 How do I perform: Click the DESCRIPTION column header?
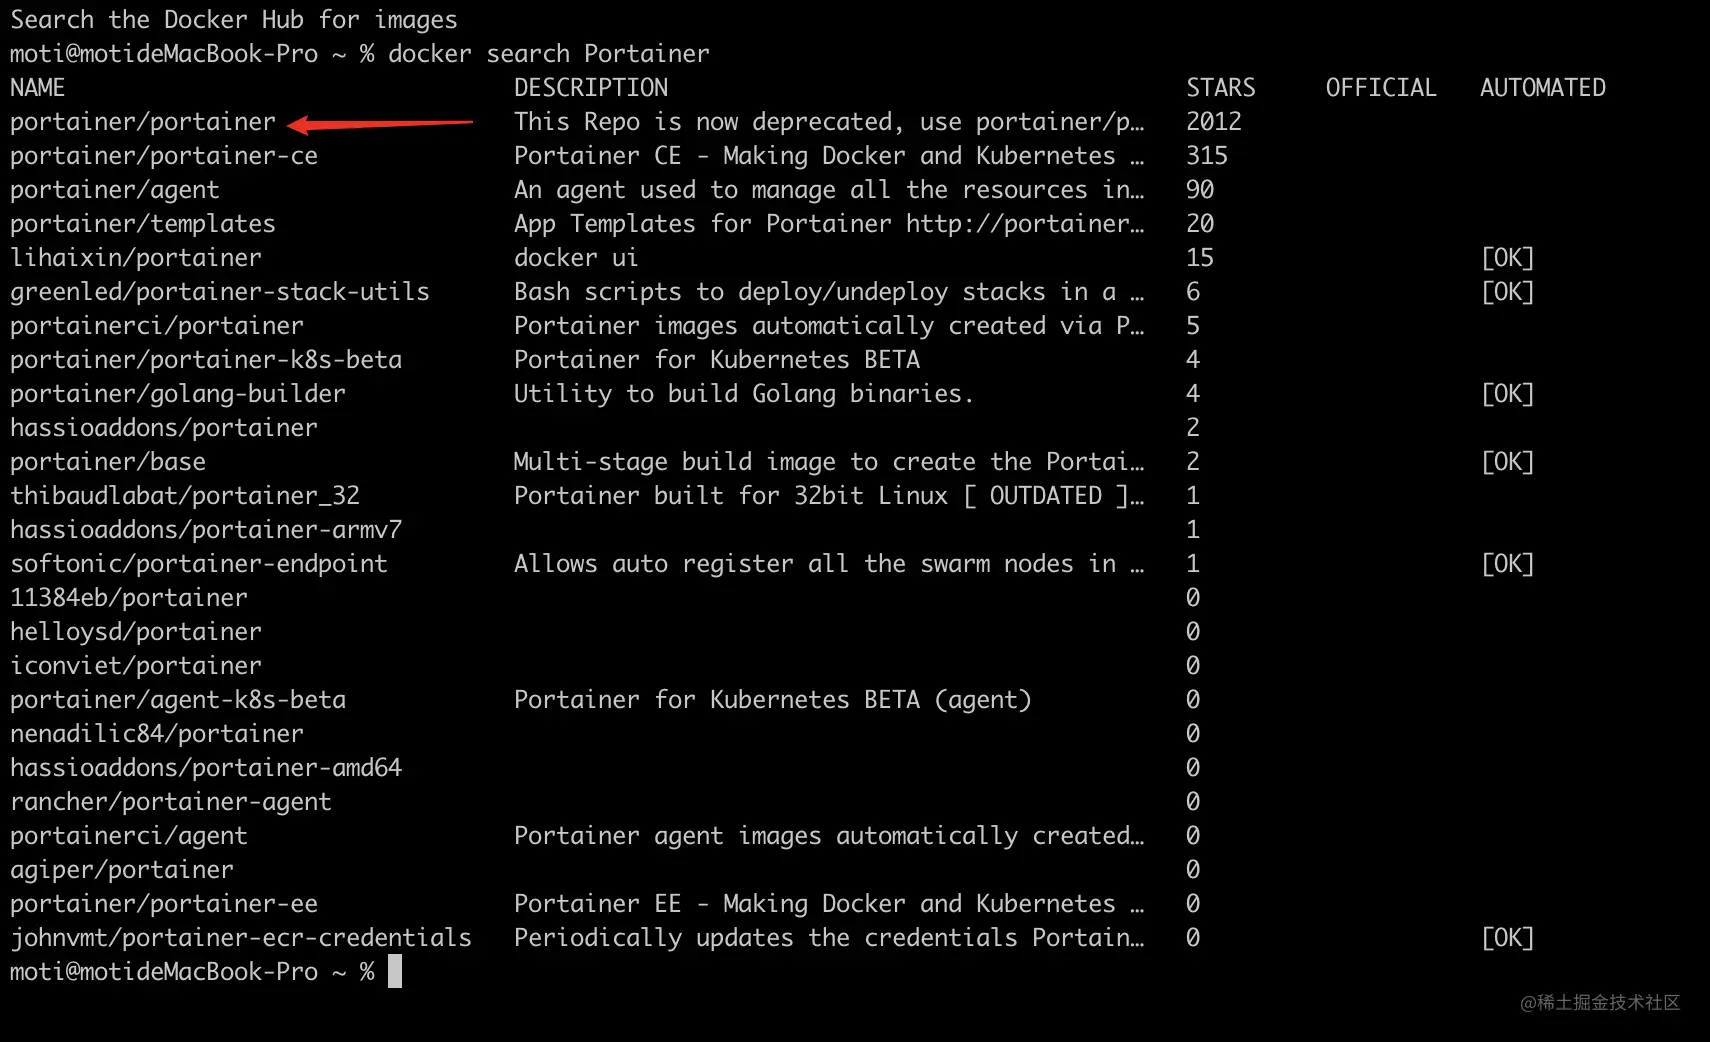click(x=591, y=88)
